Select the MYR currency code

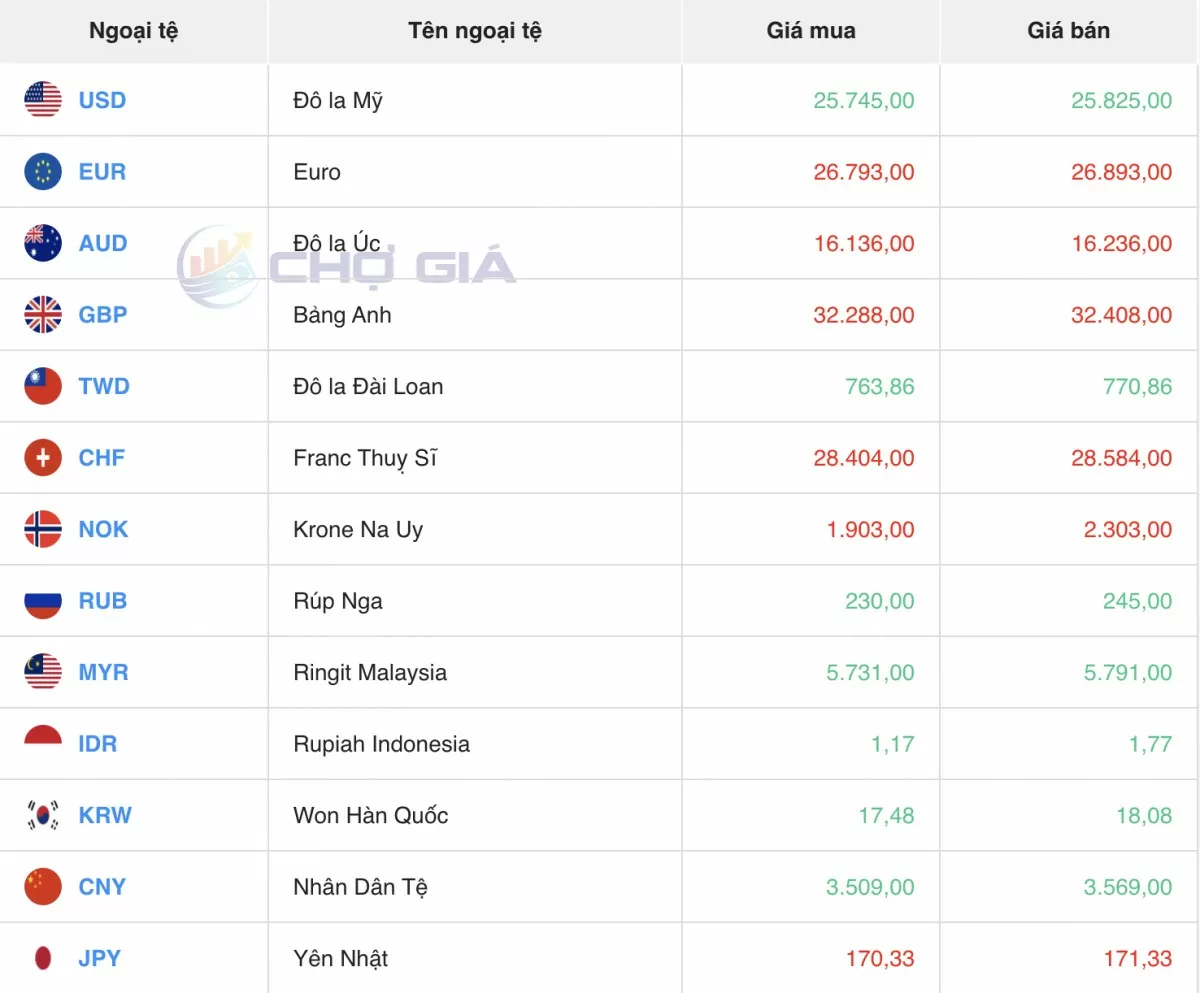103,672
